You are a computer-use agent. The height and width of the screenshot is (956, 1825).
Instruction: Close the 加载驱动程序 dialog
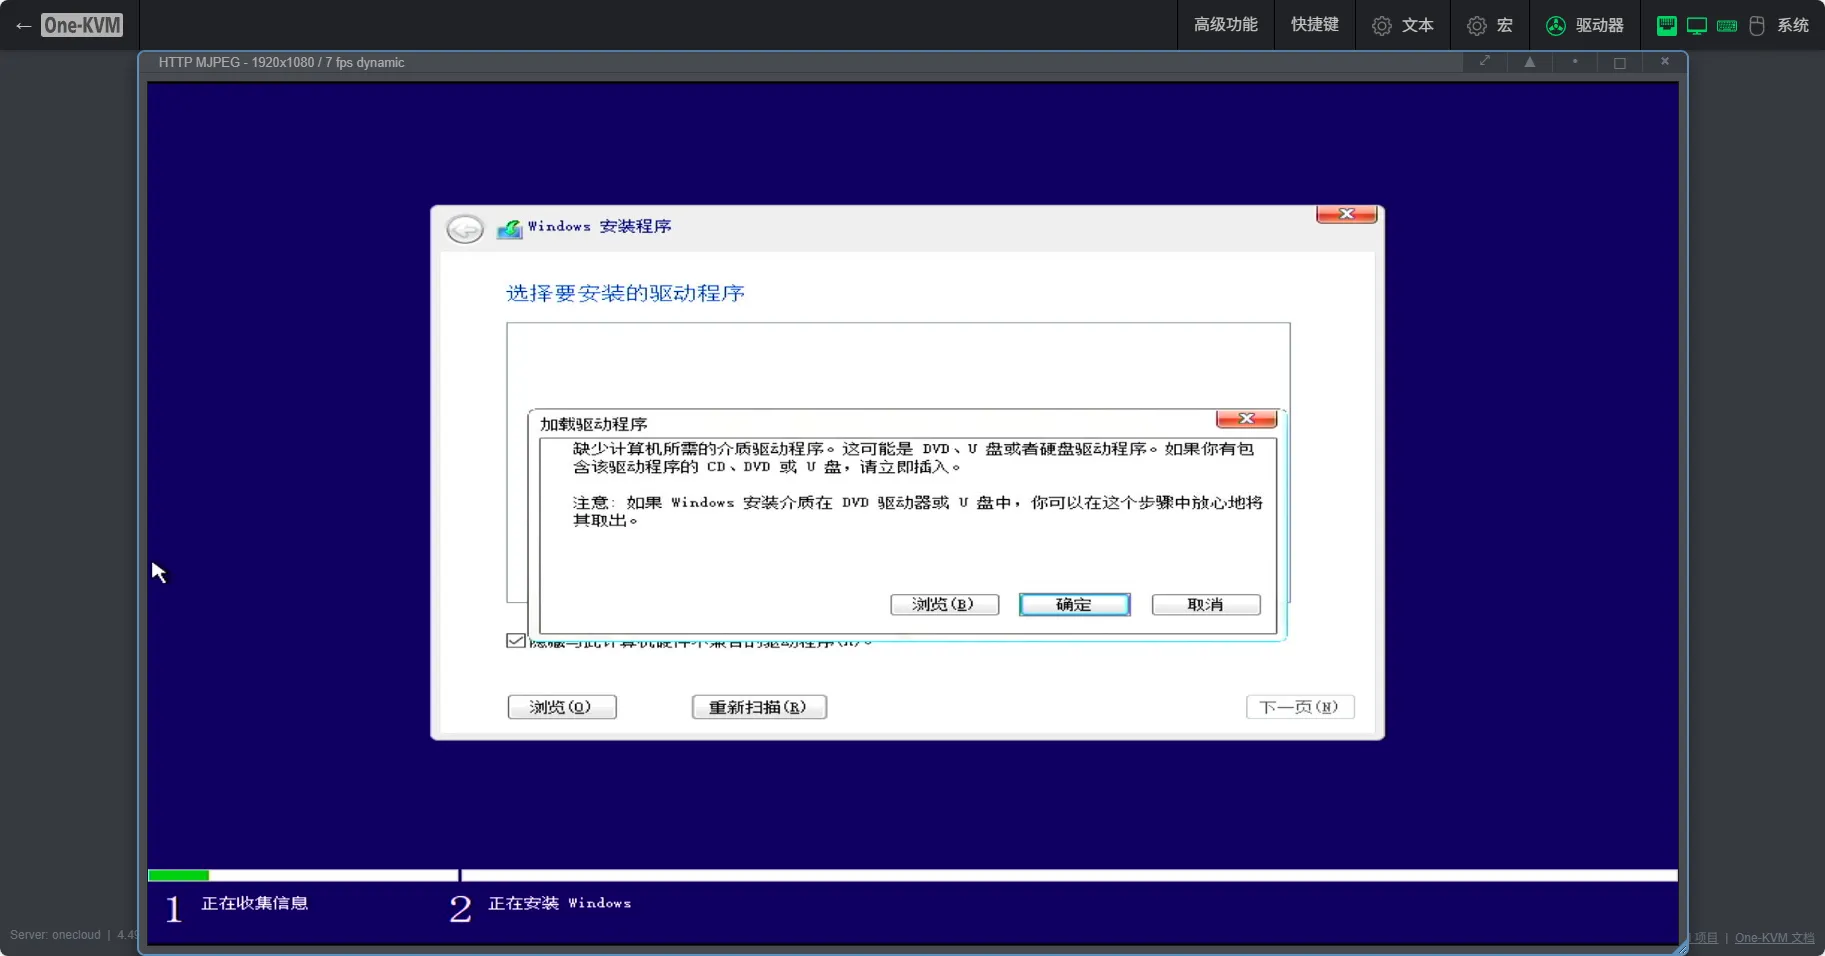pyautogui.click(x=1246, y=418)
